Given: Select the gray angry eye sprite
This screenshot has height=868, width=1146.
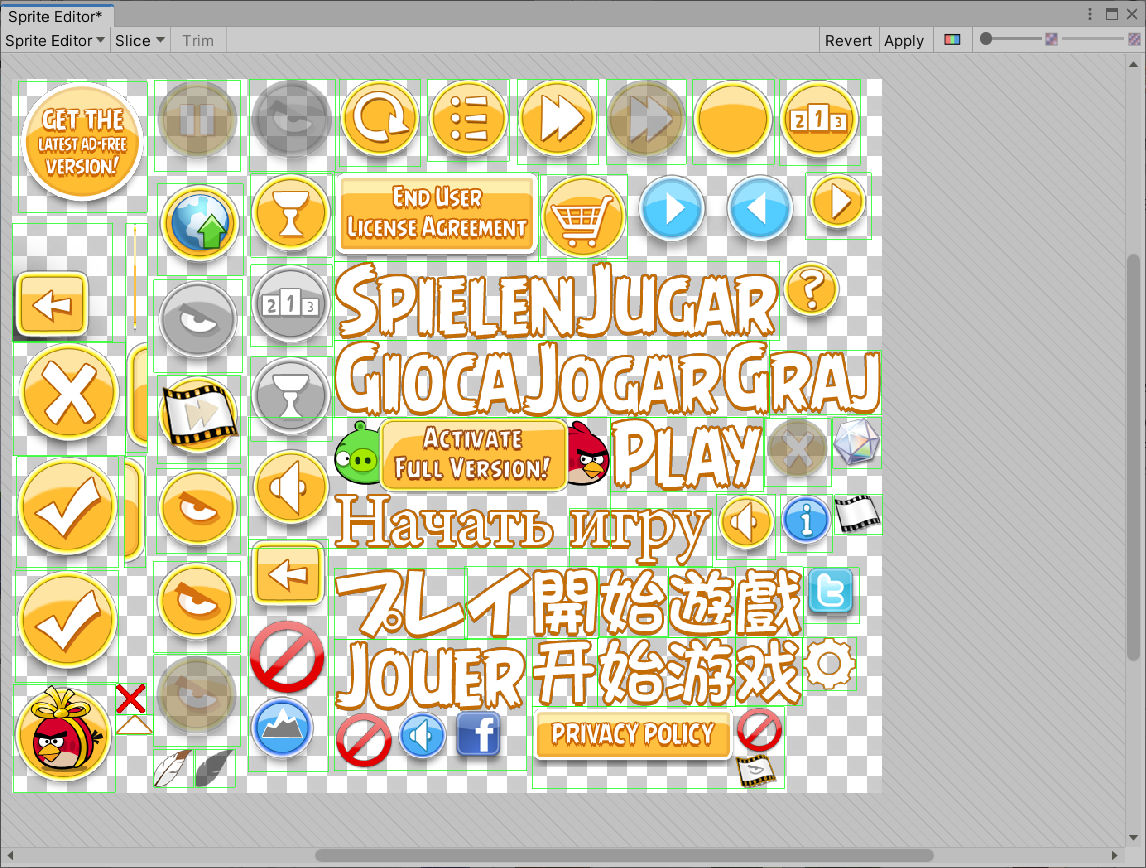Looking at the screenshot, I should [x=197, y=319].
